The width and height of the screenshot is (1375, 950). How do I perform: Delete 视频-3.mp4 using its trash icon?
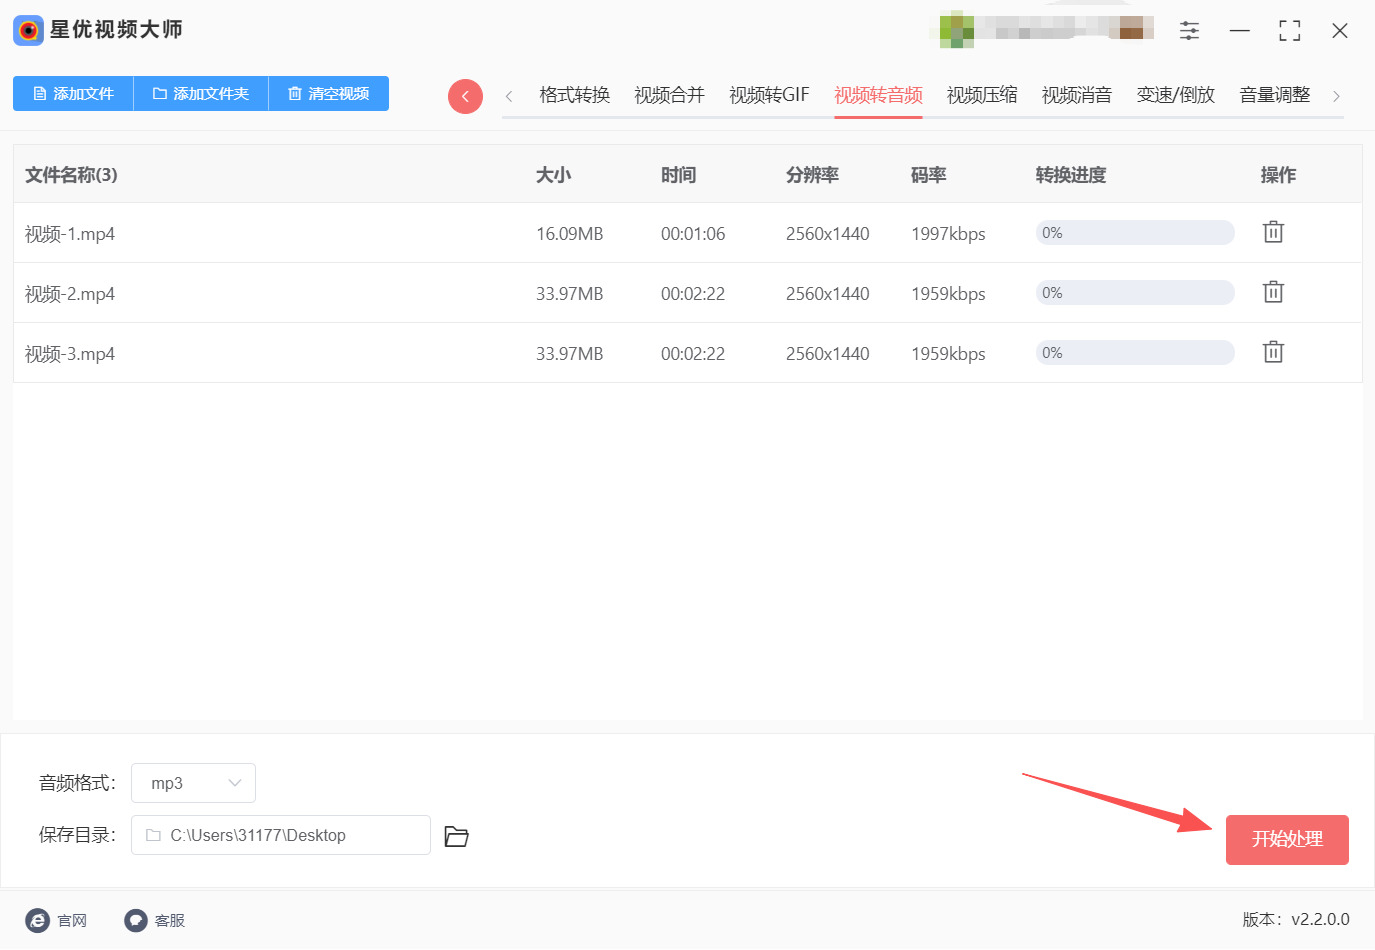click(1273, 352)
